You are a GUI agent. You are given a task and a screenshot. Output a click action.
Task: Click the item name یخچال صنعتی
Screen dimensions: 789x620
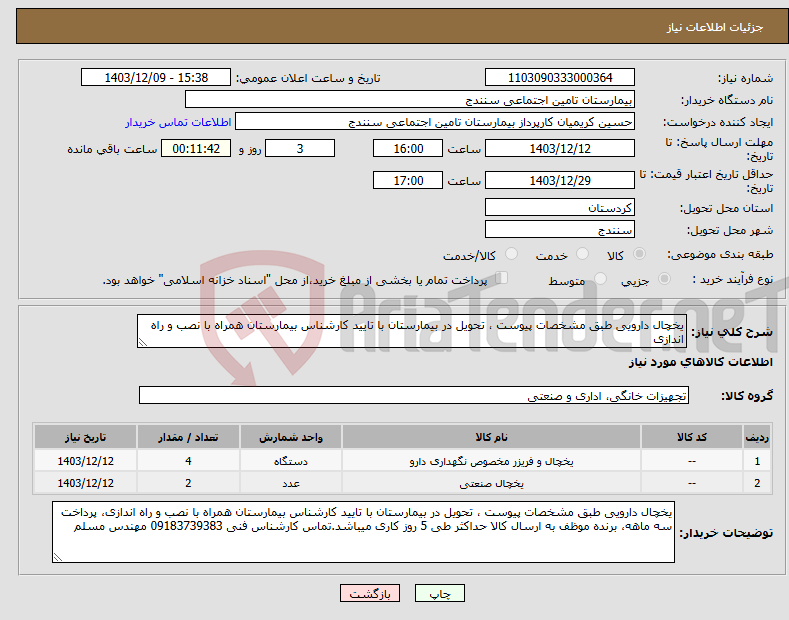pos(491,483)
